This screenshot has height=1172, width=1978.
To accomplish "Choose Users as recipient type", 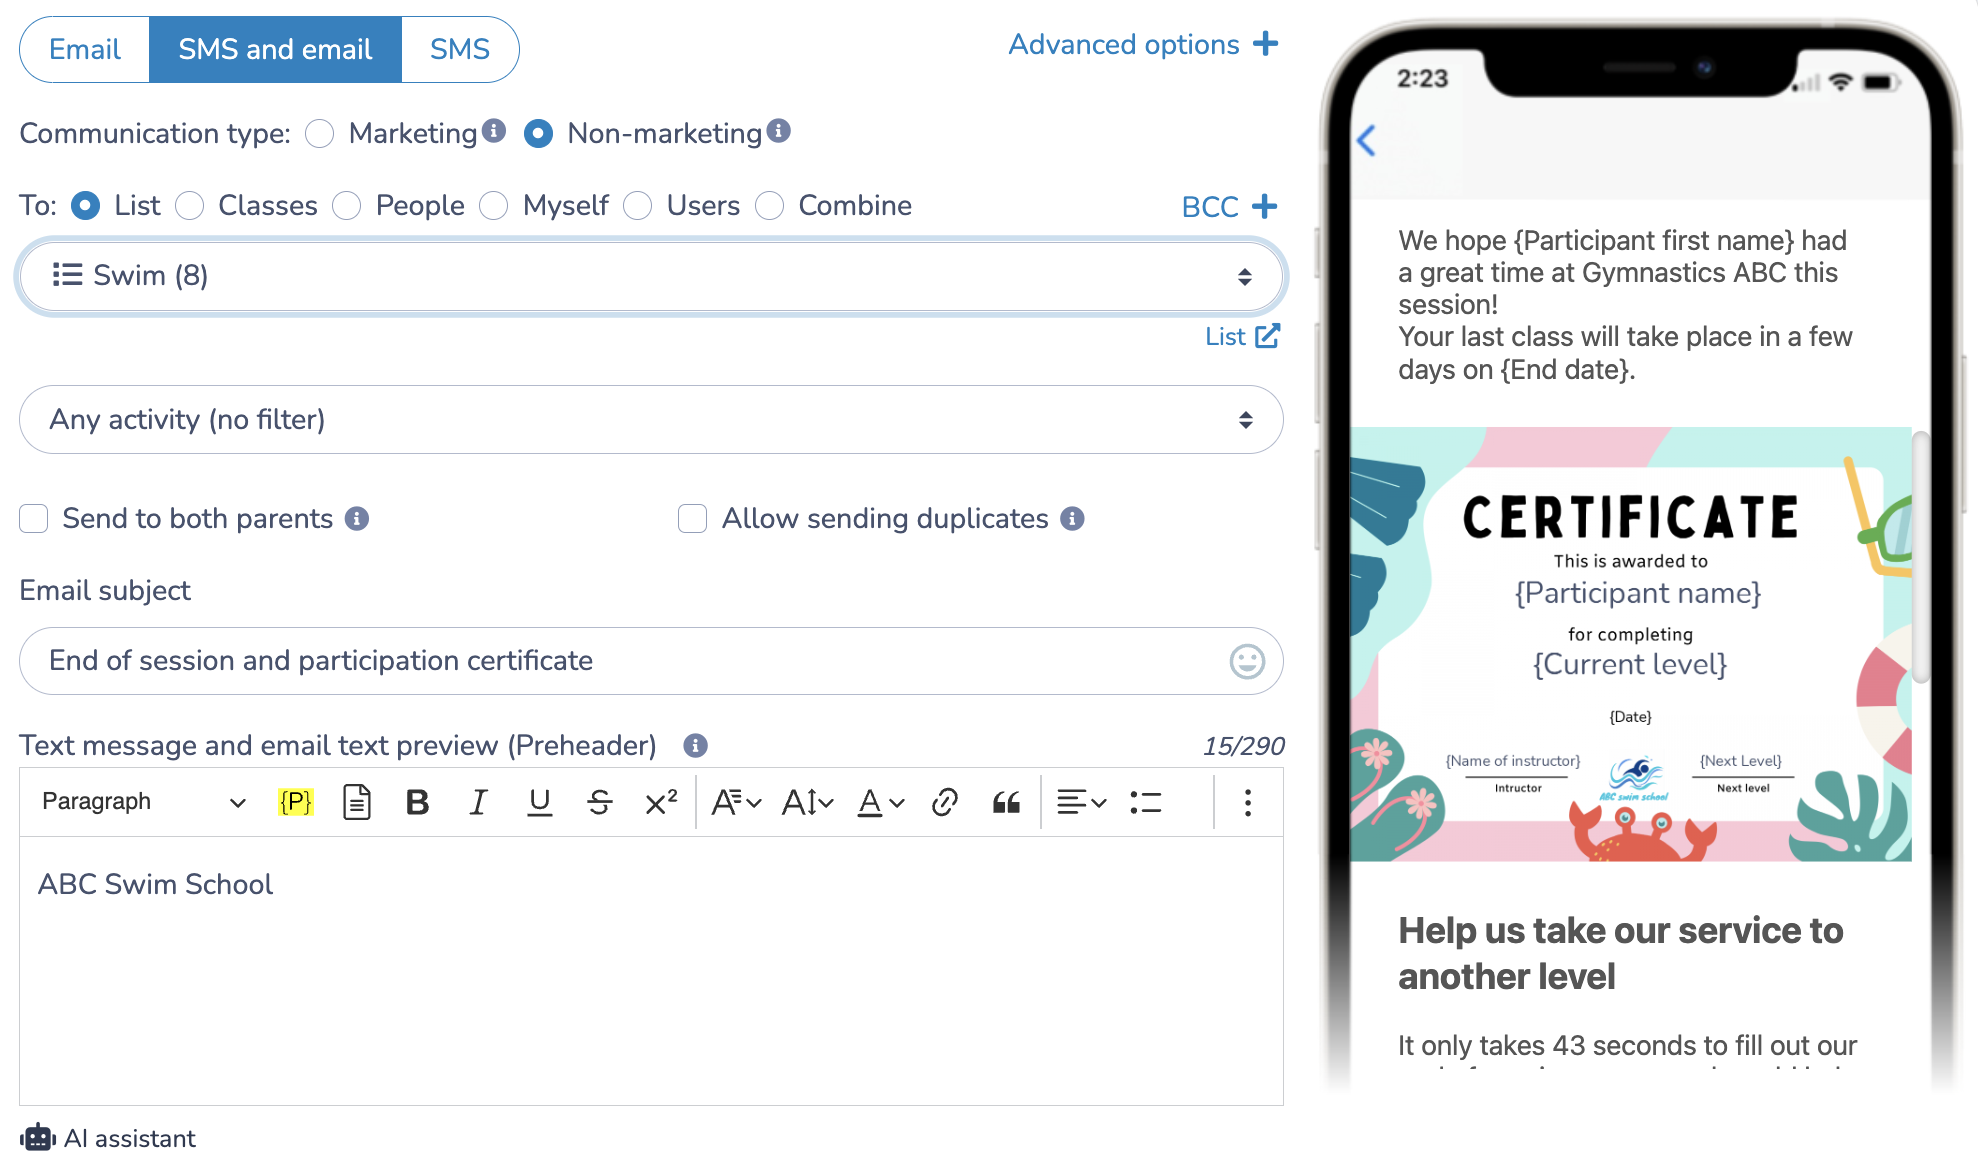I will pyautogui.click(x=638, y=206).
